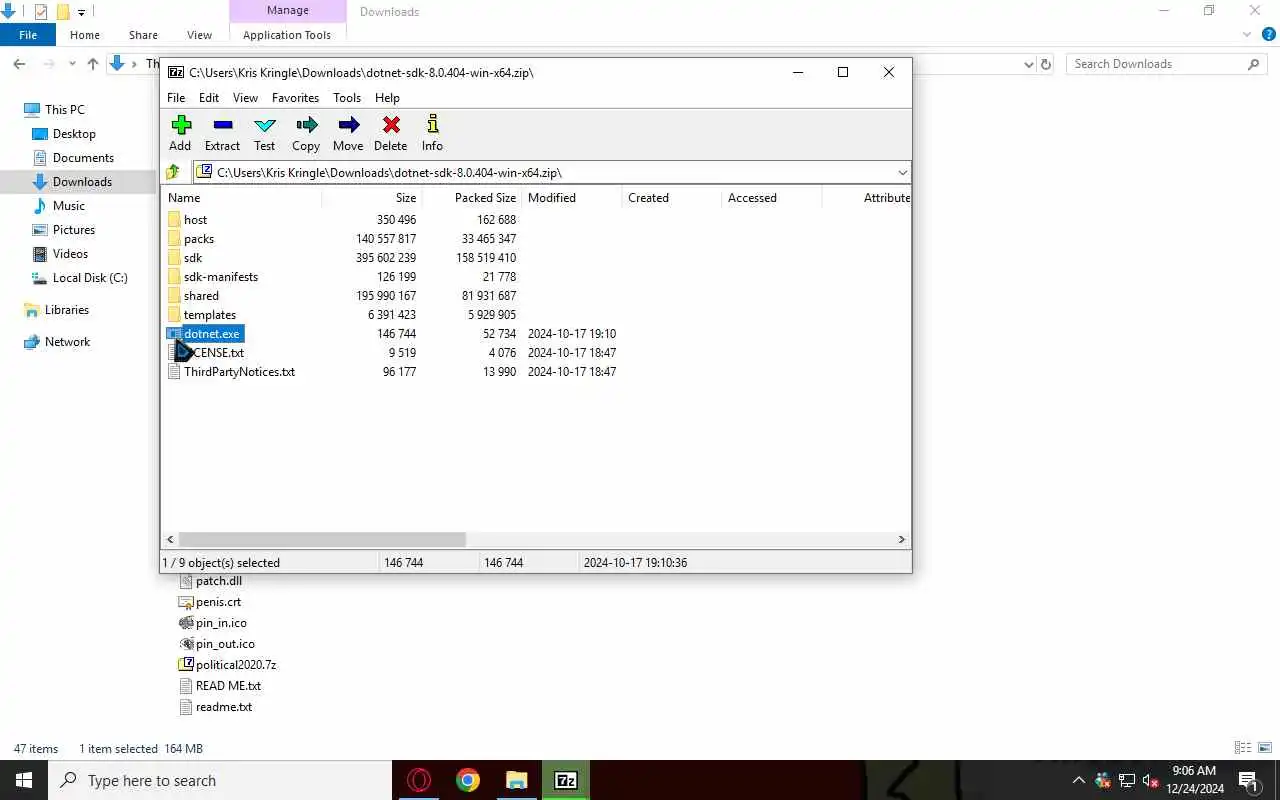Click the green Add toolbar icon
The image size is (1280, 800).
tap(180, 125)
